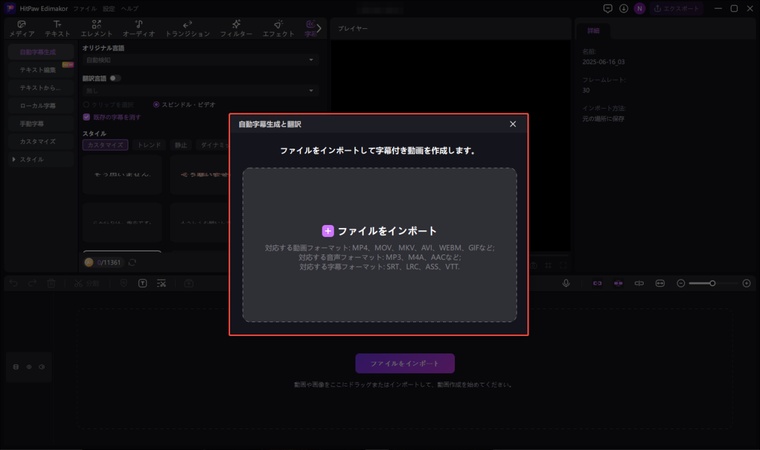Click the microphone voice-over icon
The width and height of the screenshot is (760, 450).
coord(566,283)
